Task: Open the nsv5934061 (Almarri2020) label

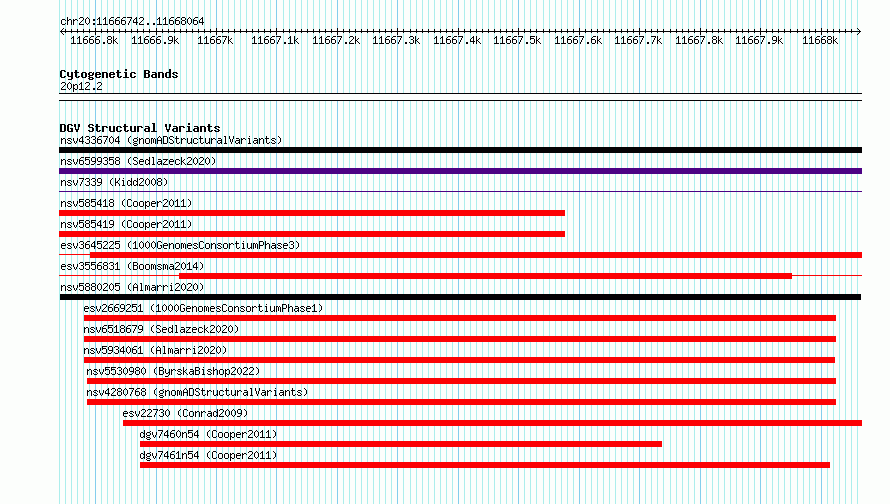Action: pyautogui.click(x=155, y=350)
